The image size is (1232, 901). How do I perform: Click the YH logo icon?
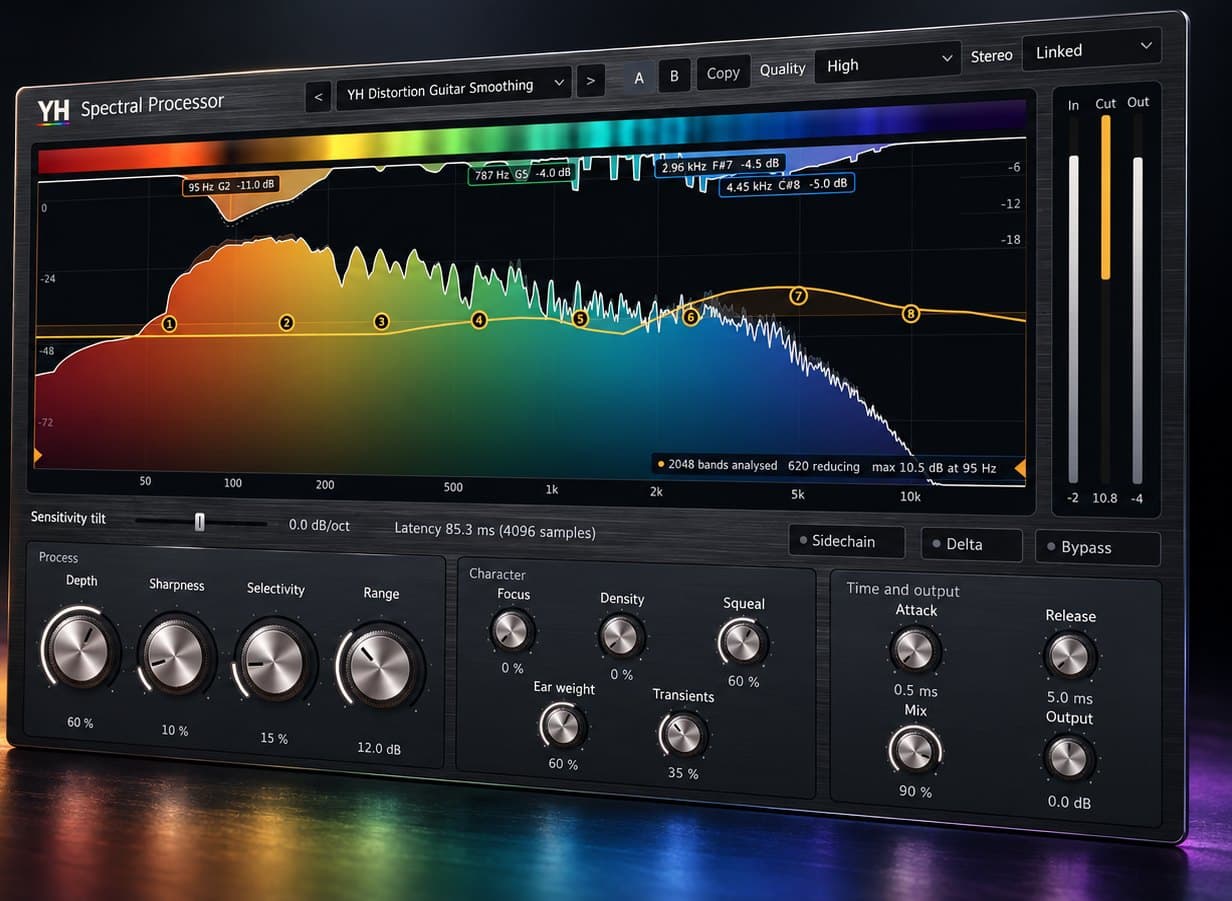pyautogui.click(x=53, y=111)
